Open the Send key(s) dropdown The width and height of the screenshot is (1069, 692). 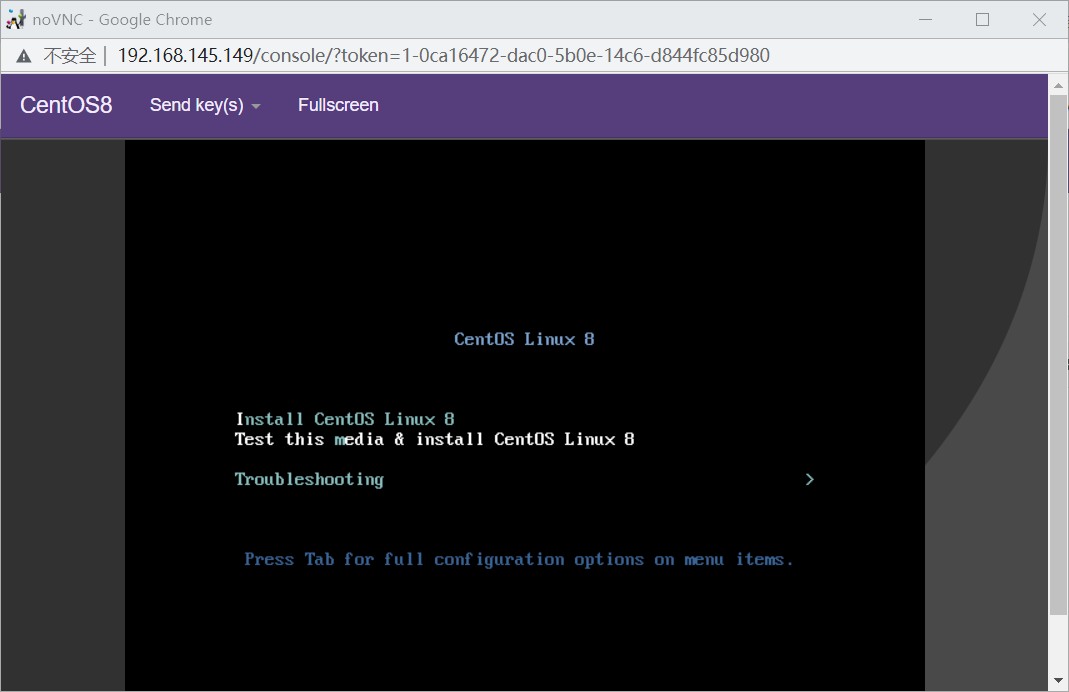coord(205,105)
